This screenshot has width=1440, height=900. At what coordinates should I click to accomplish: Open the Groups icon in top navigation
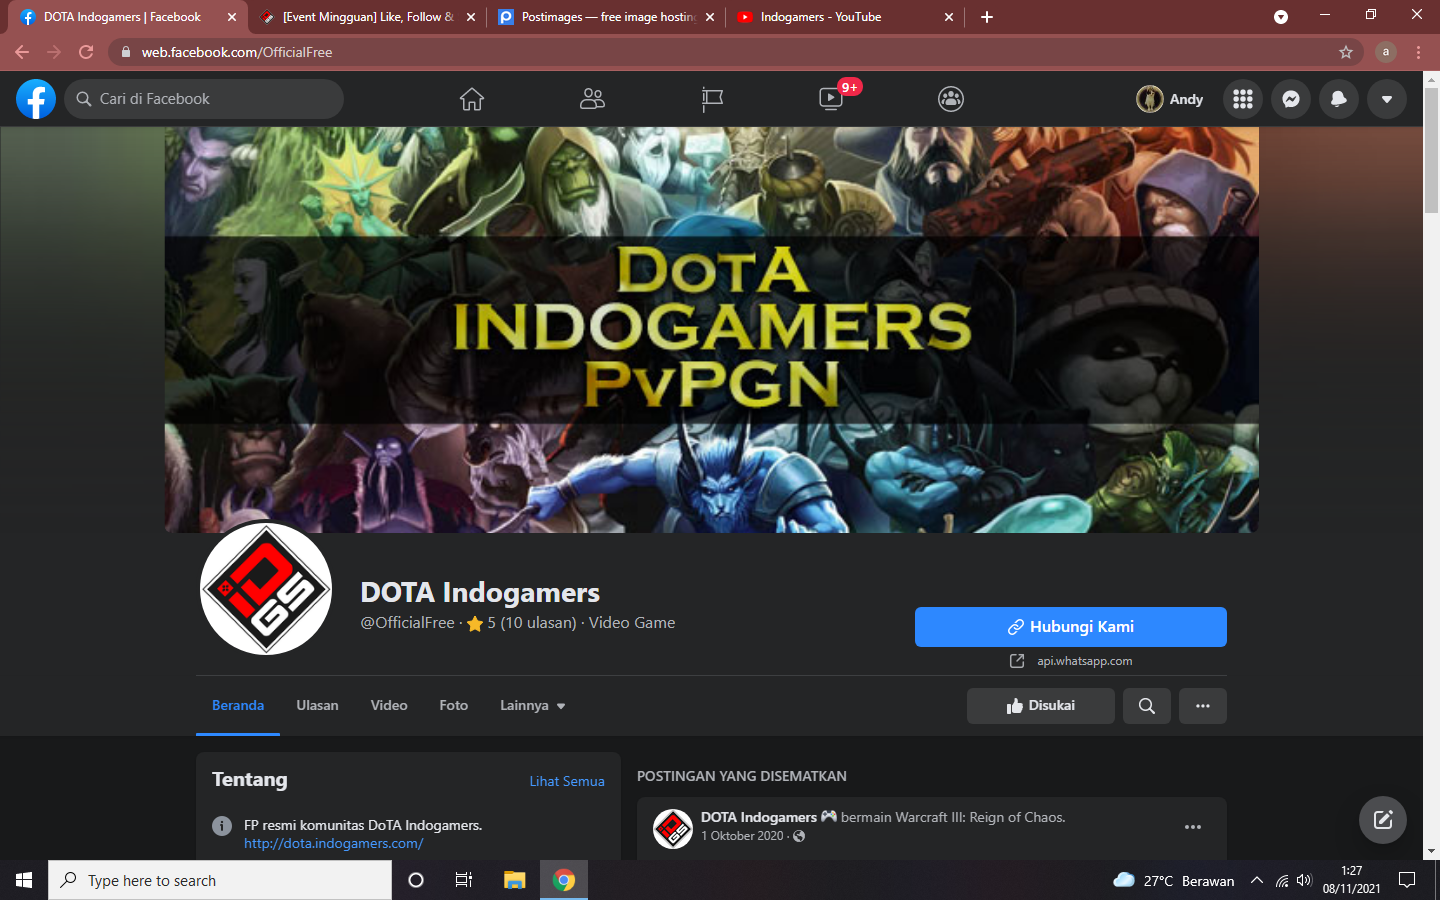click(951, 99)
